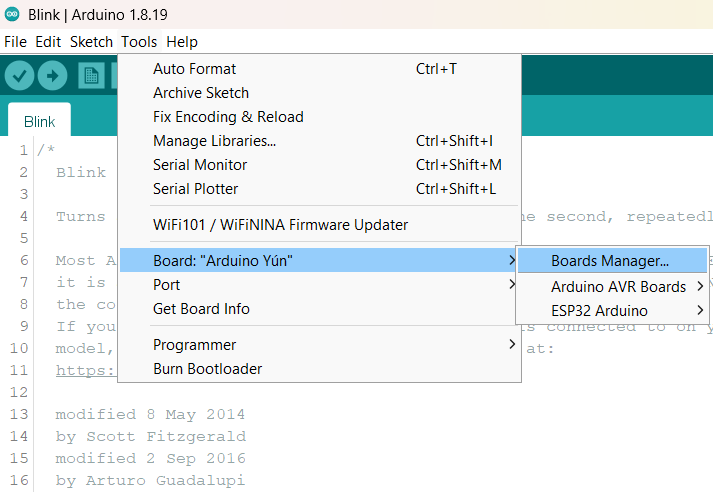Open the Help menu

point(182,42)
